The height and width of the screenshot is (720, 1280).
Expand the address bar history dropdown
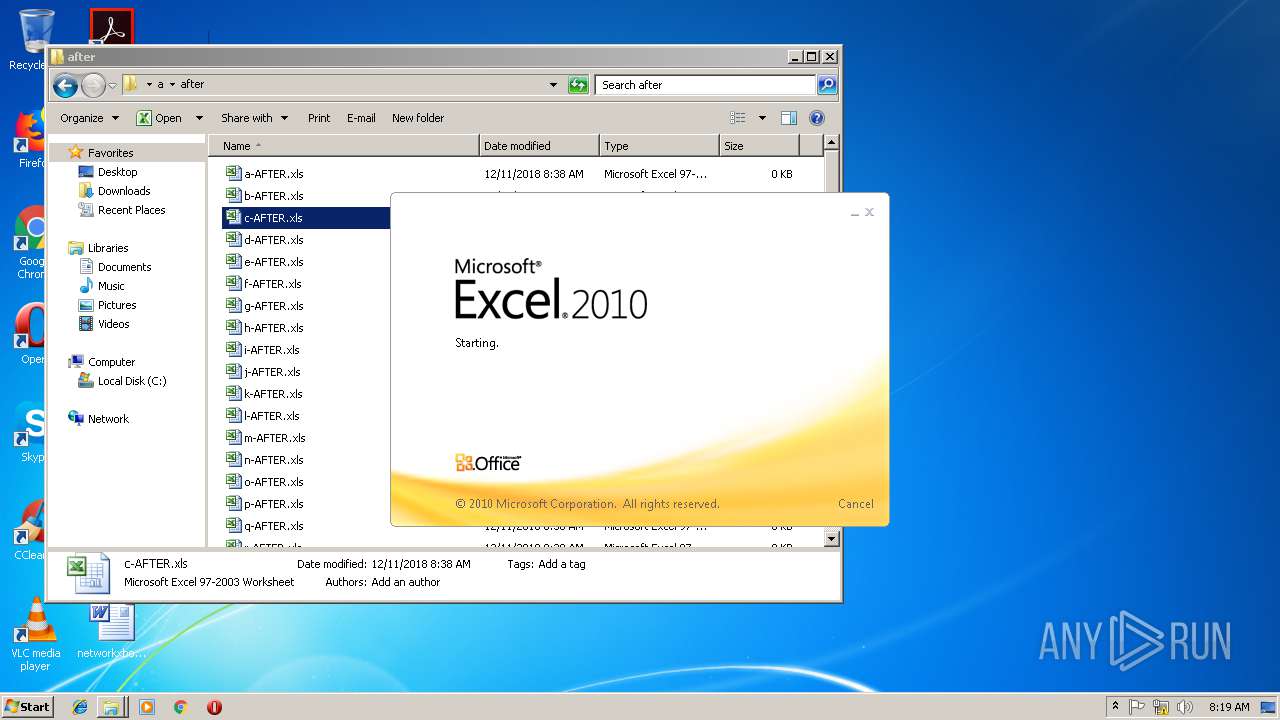[x=554, y=85]
